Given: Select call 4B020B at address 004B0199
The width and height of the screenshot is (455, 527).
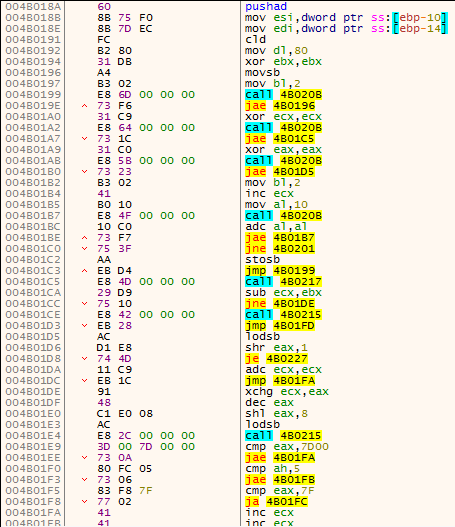Looking at the screenshot, I should tap(283, 94).
